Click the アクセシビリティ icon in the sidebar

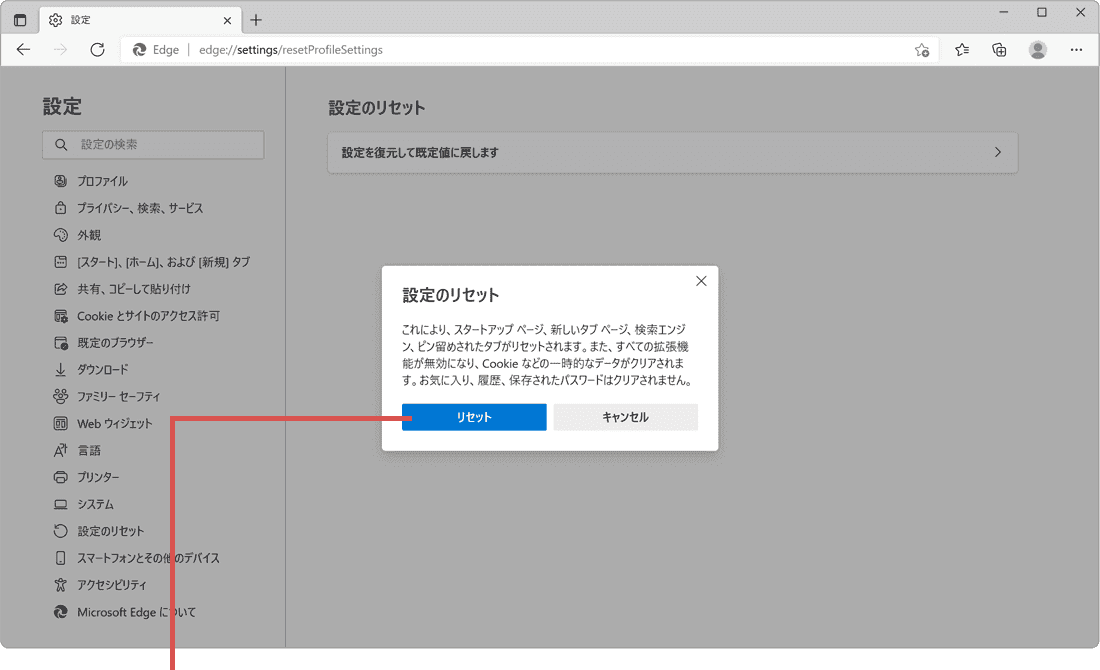[x=58, y=585]
